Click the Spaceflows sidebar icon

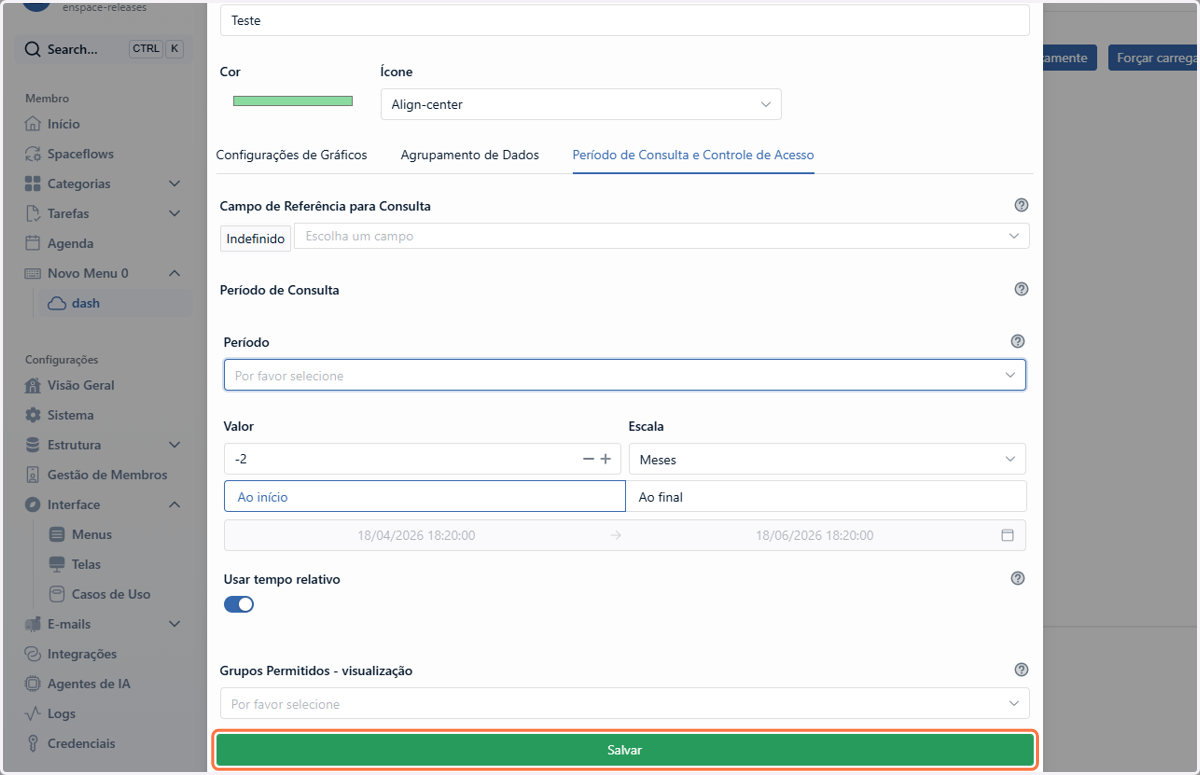(32, 154)
